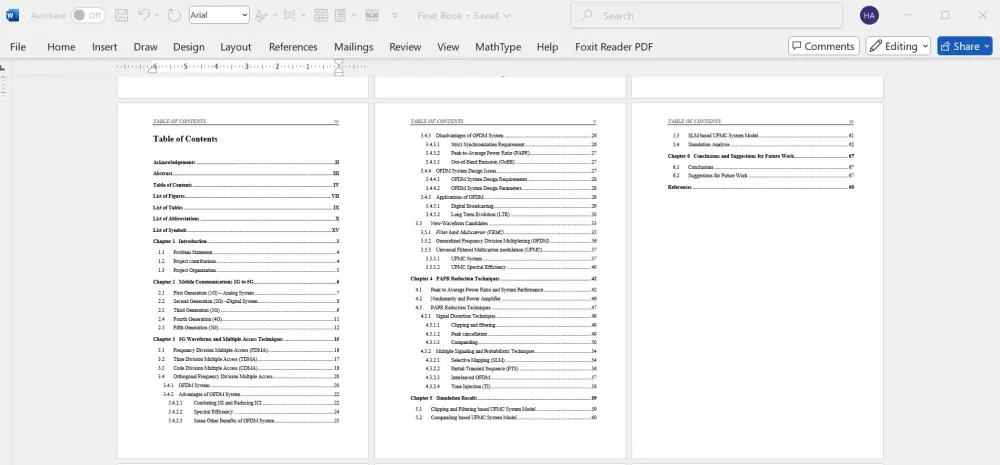Switch to the Layout tab

(x=236, y=47)
